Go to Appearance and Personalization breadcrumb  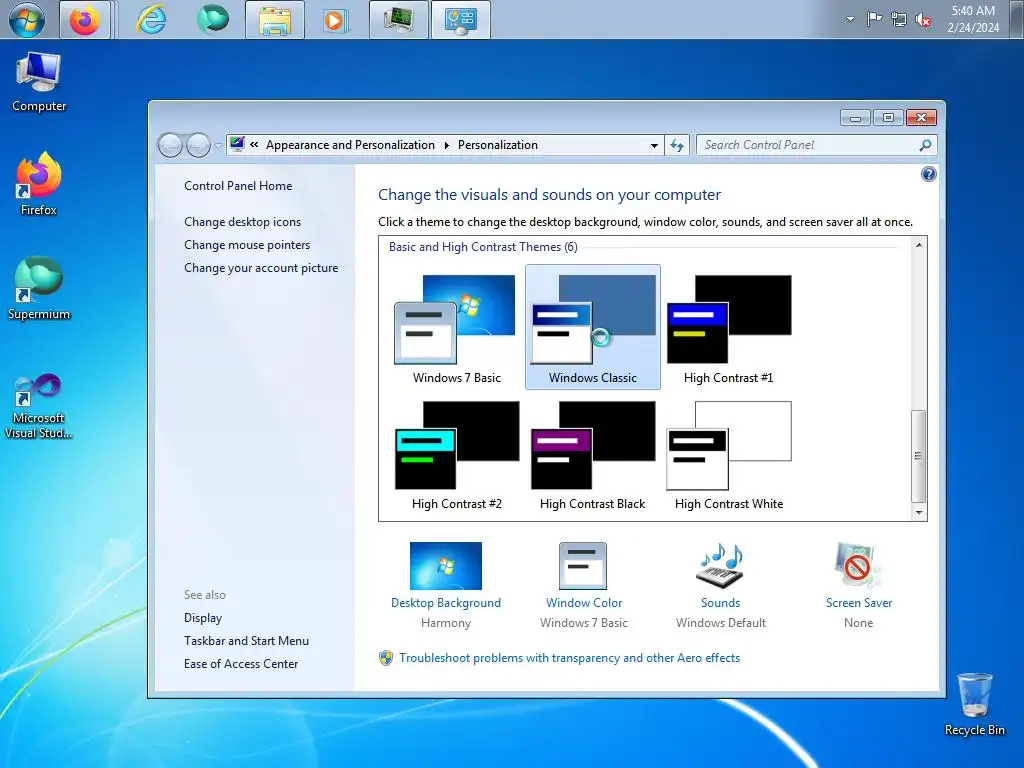[x=350, y=145]
